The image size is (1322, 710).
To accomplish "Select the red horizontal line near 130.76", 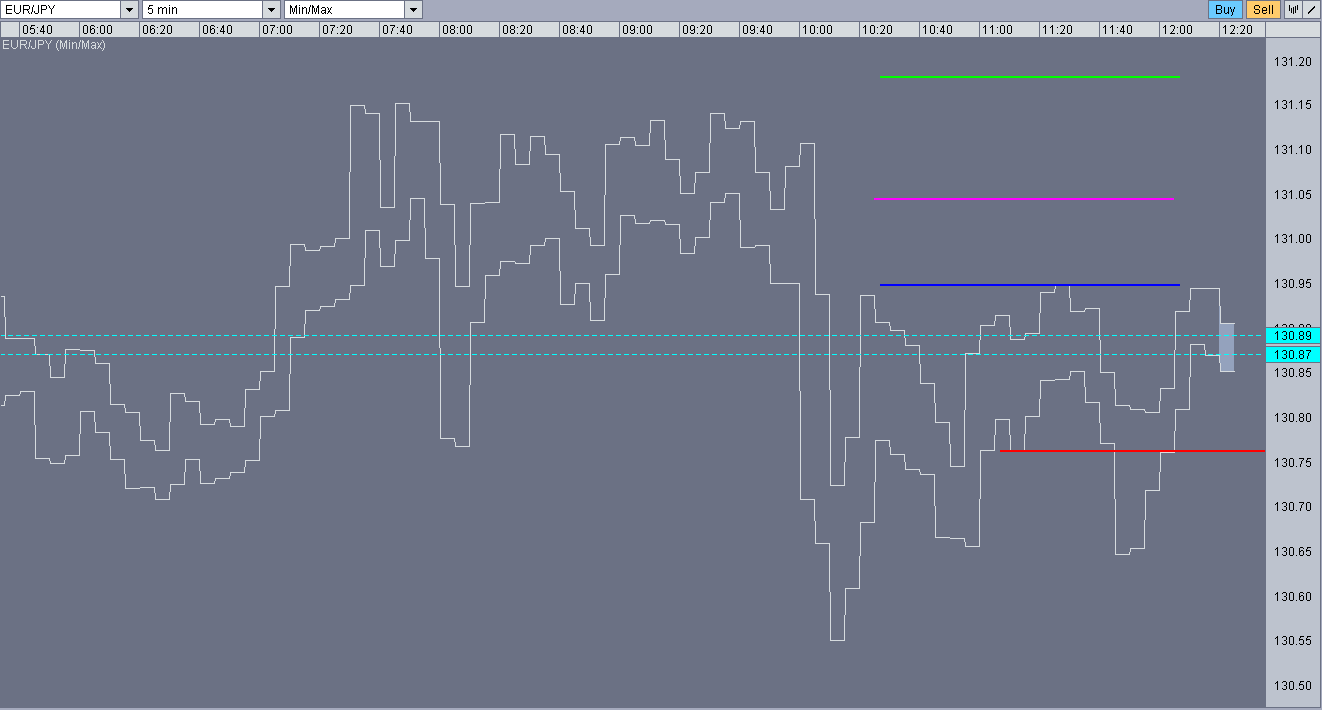I will [1132, 451].
